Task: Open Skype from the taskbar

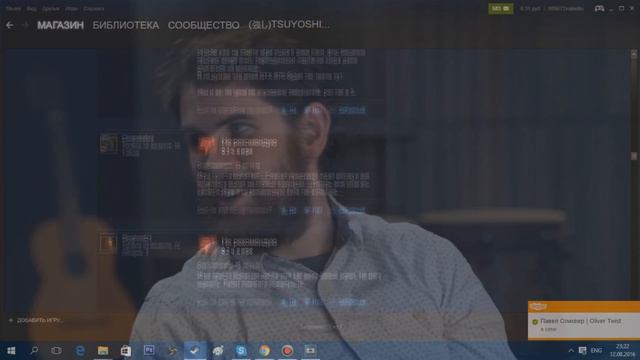Action: pos(241,350)
